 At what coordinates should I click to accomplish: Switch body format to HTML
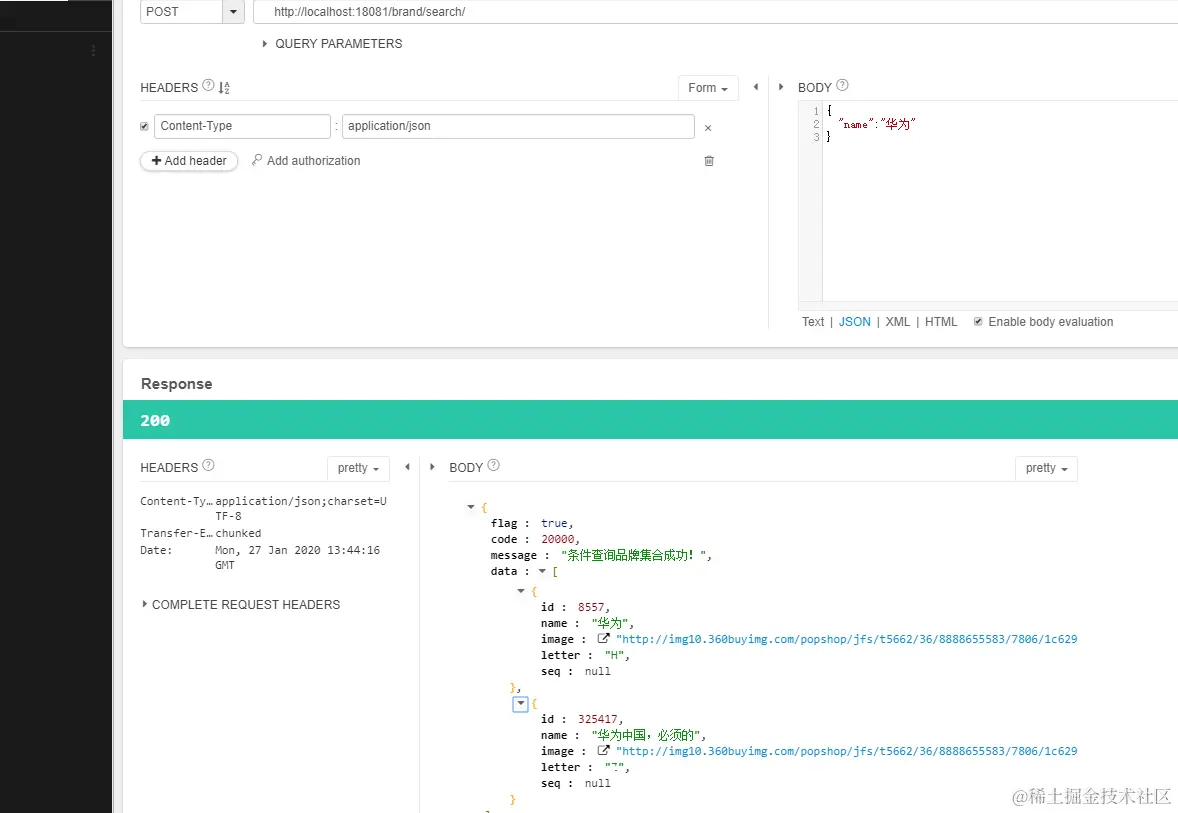coord(941,322)
